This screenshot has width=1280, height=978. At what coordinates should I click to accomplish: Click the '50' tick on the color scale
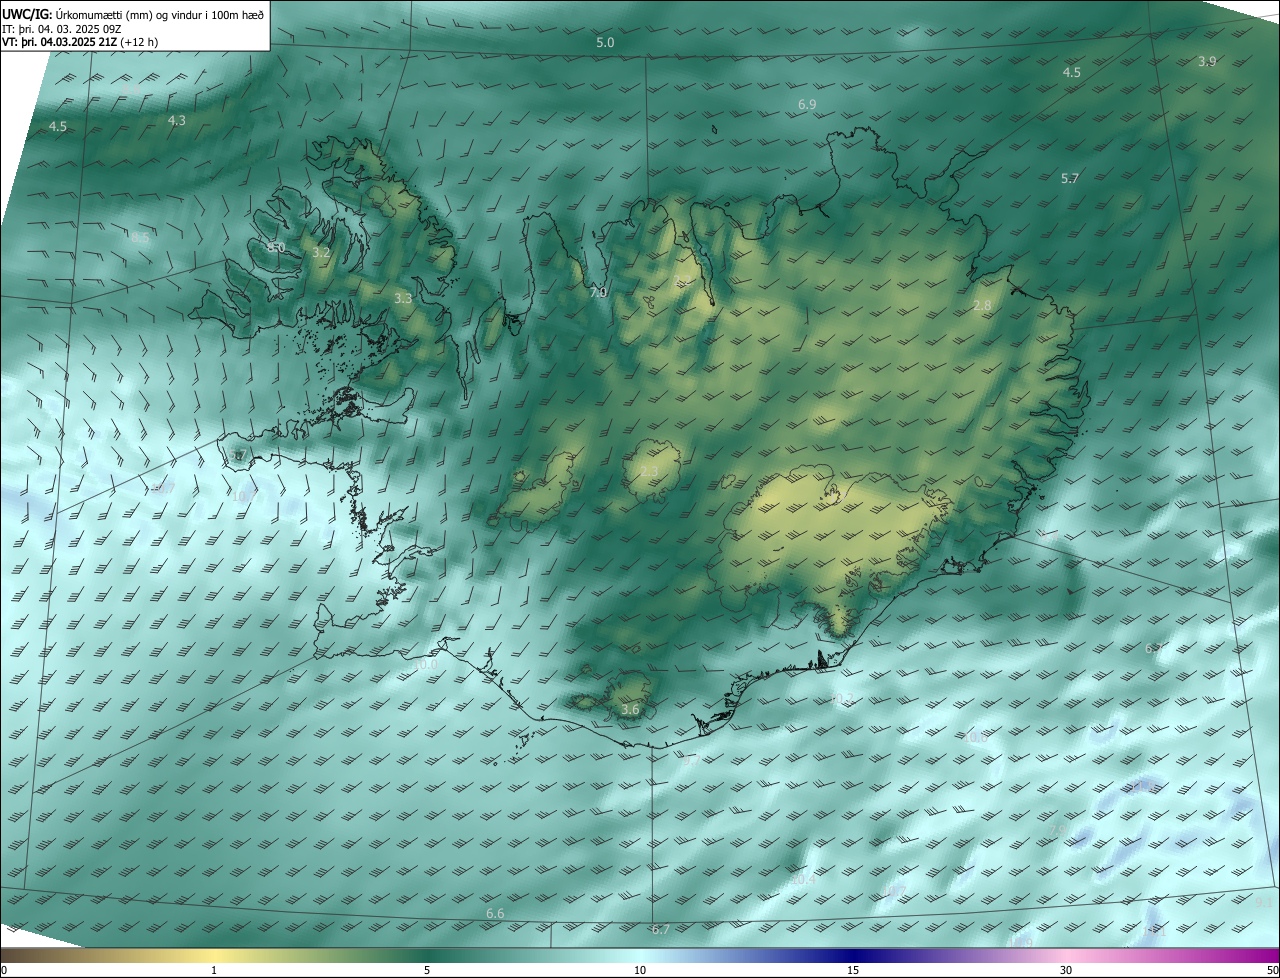(x=1272, y=970)
